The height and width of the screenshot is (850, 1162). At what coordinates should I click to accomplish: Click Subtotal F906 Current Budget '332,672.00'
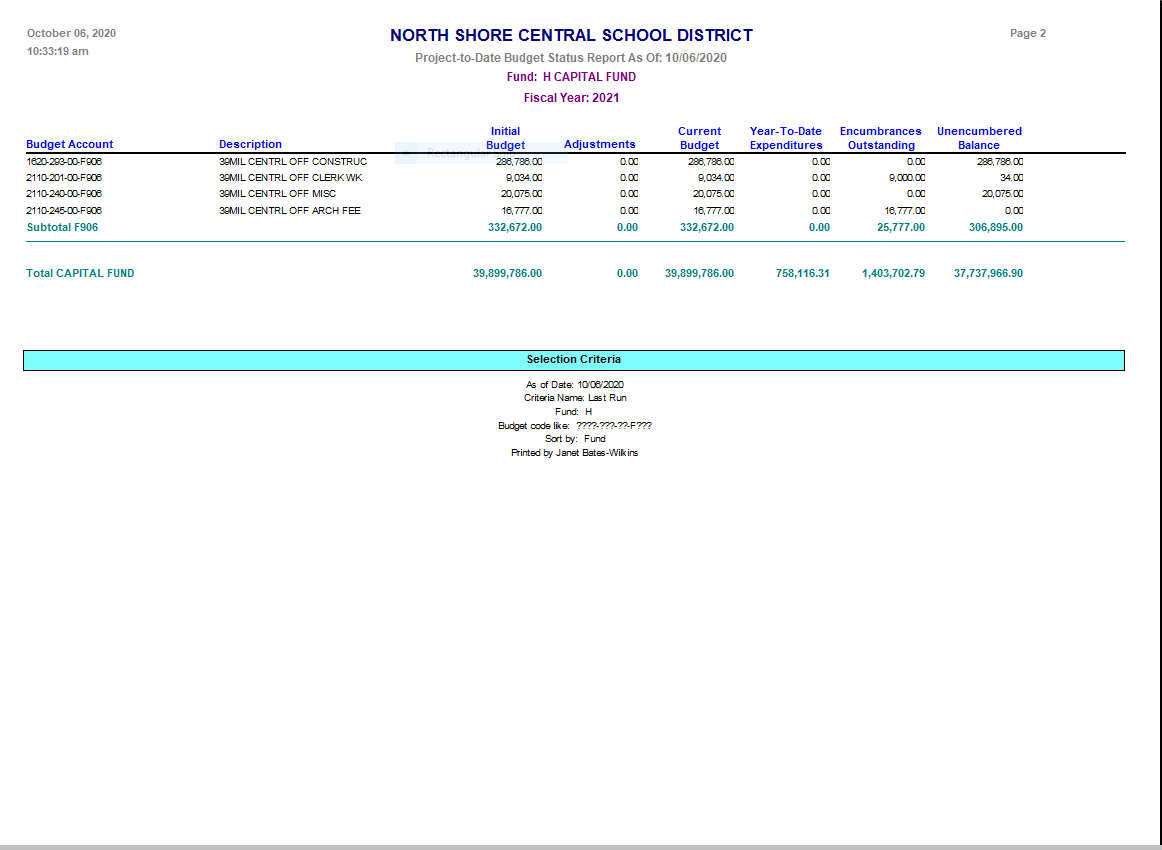coord(707,228)
